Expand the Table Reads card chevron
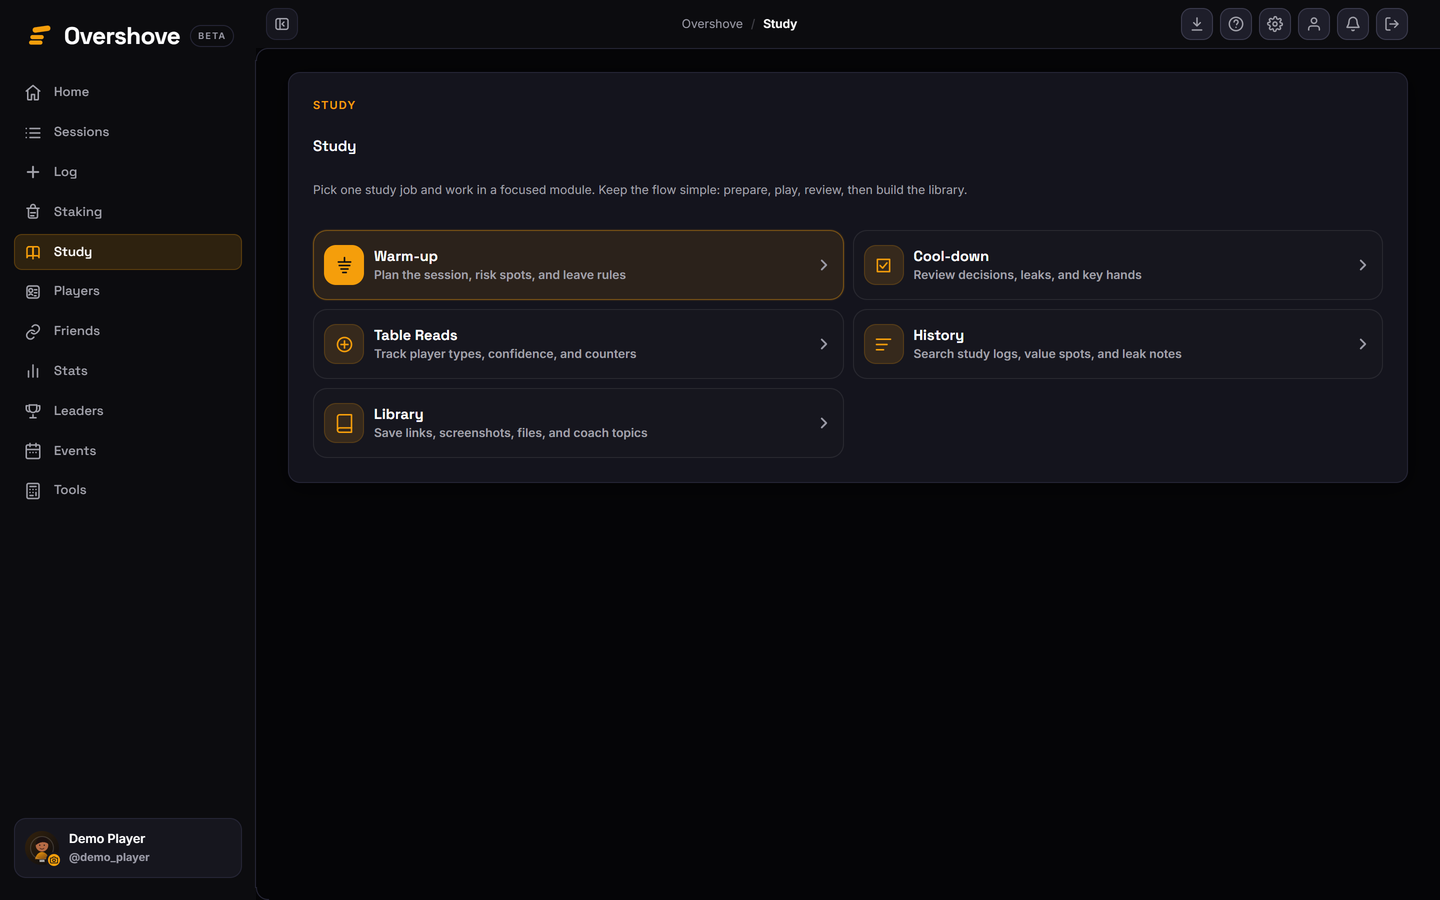 824,344
